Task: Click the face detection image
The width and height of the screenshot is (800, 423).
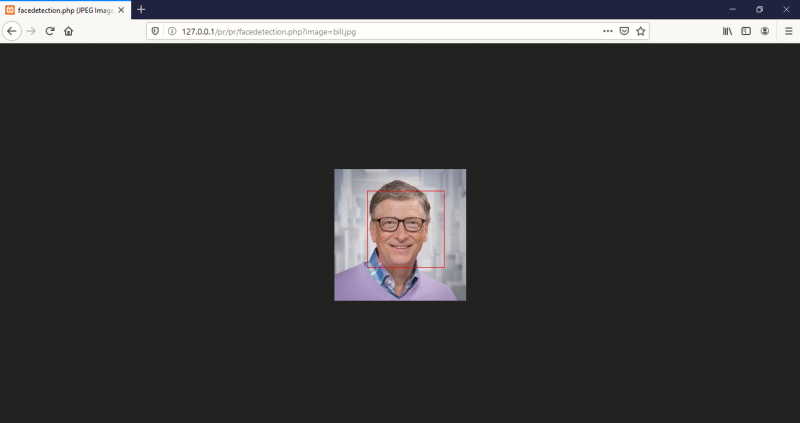Action: (x=400, y=235)
